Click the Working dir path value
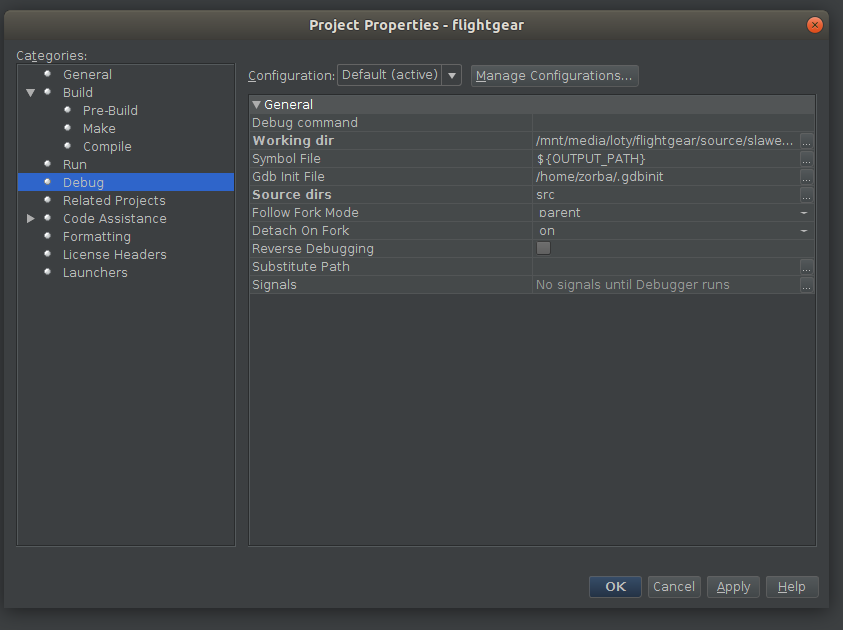This screenshot has height=630, width=843. coord(666,141)
